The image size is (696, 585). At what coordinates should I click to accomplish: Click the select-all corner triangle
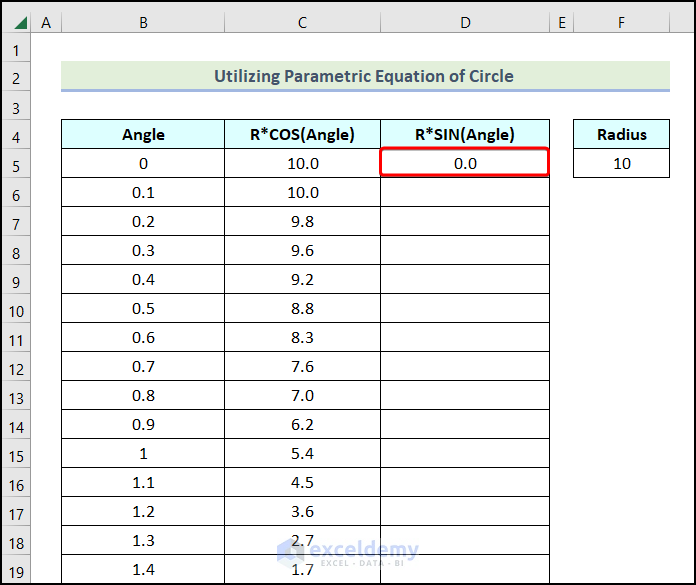17,22
